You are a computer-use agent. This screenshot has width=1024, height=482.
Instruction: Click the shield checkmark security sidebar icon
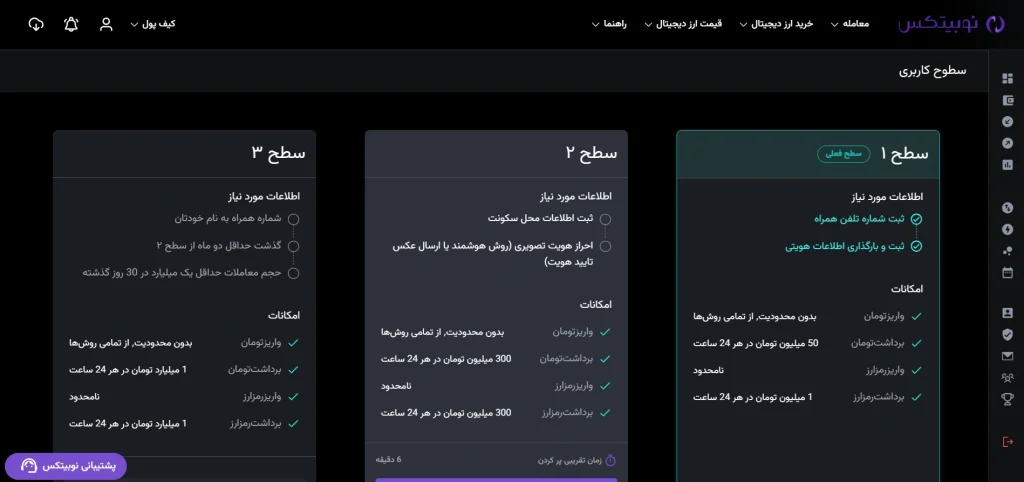[1007, 334]
